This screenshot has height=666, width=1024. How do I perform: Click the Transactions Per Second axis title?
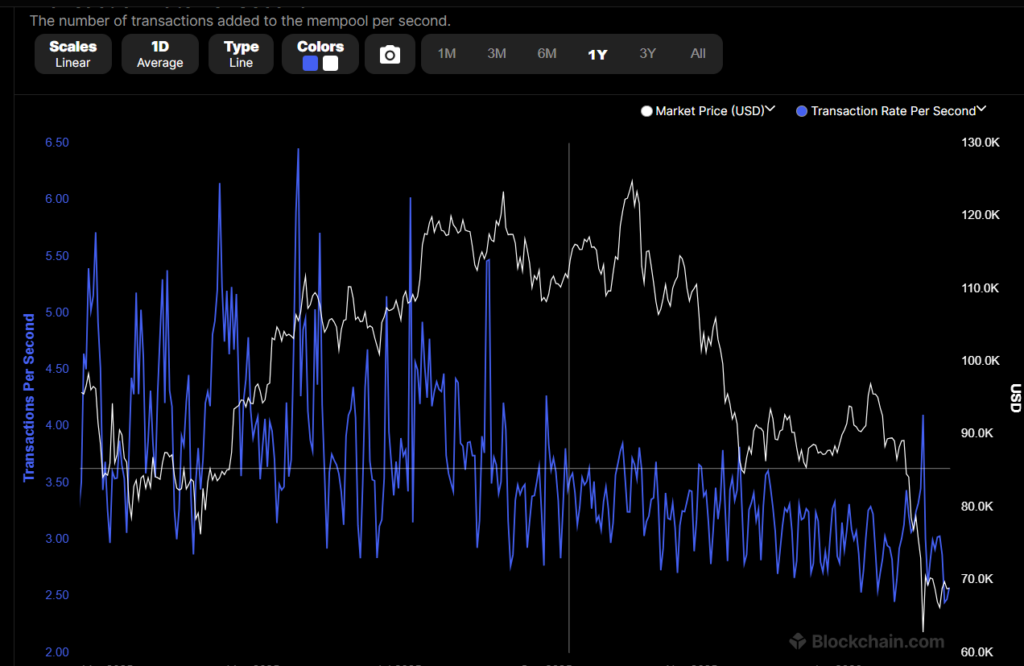tap(29, 398)
